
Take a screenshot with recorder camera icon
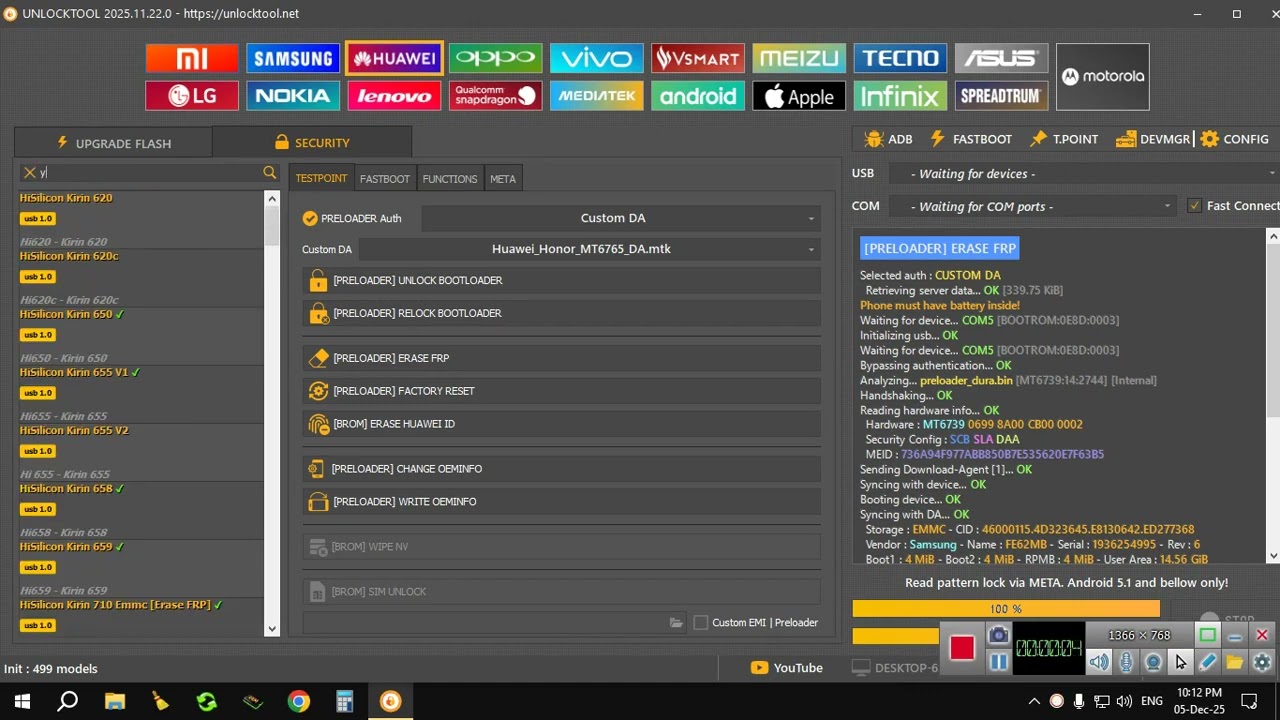[998, 635]
